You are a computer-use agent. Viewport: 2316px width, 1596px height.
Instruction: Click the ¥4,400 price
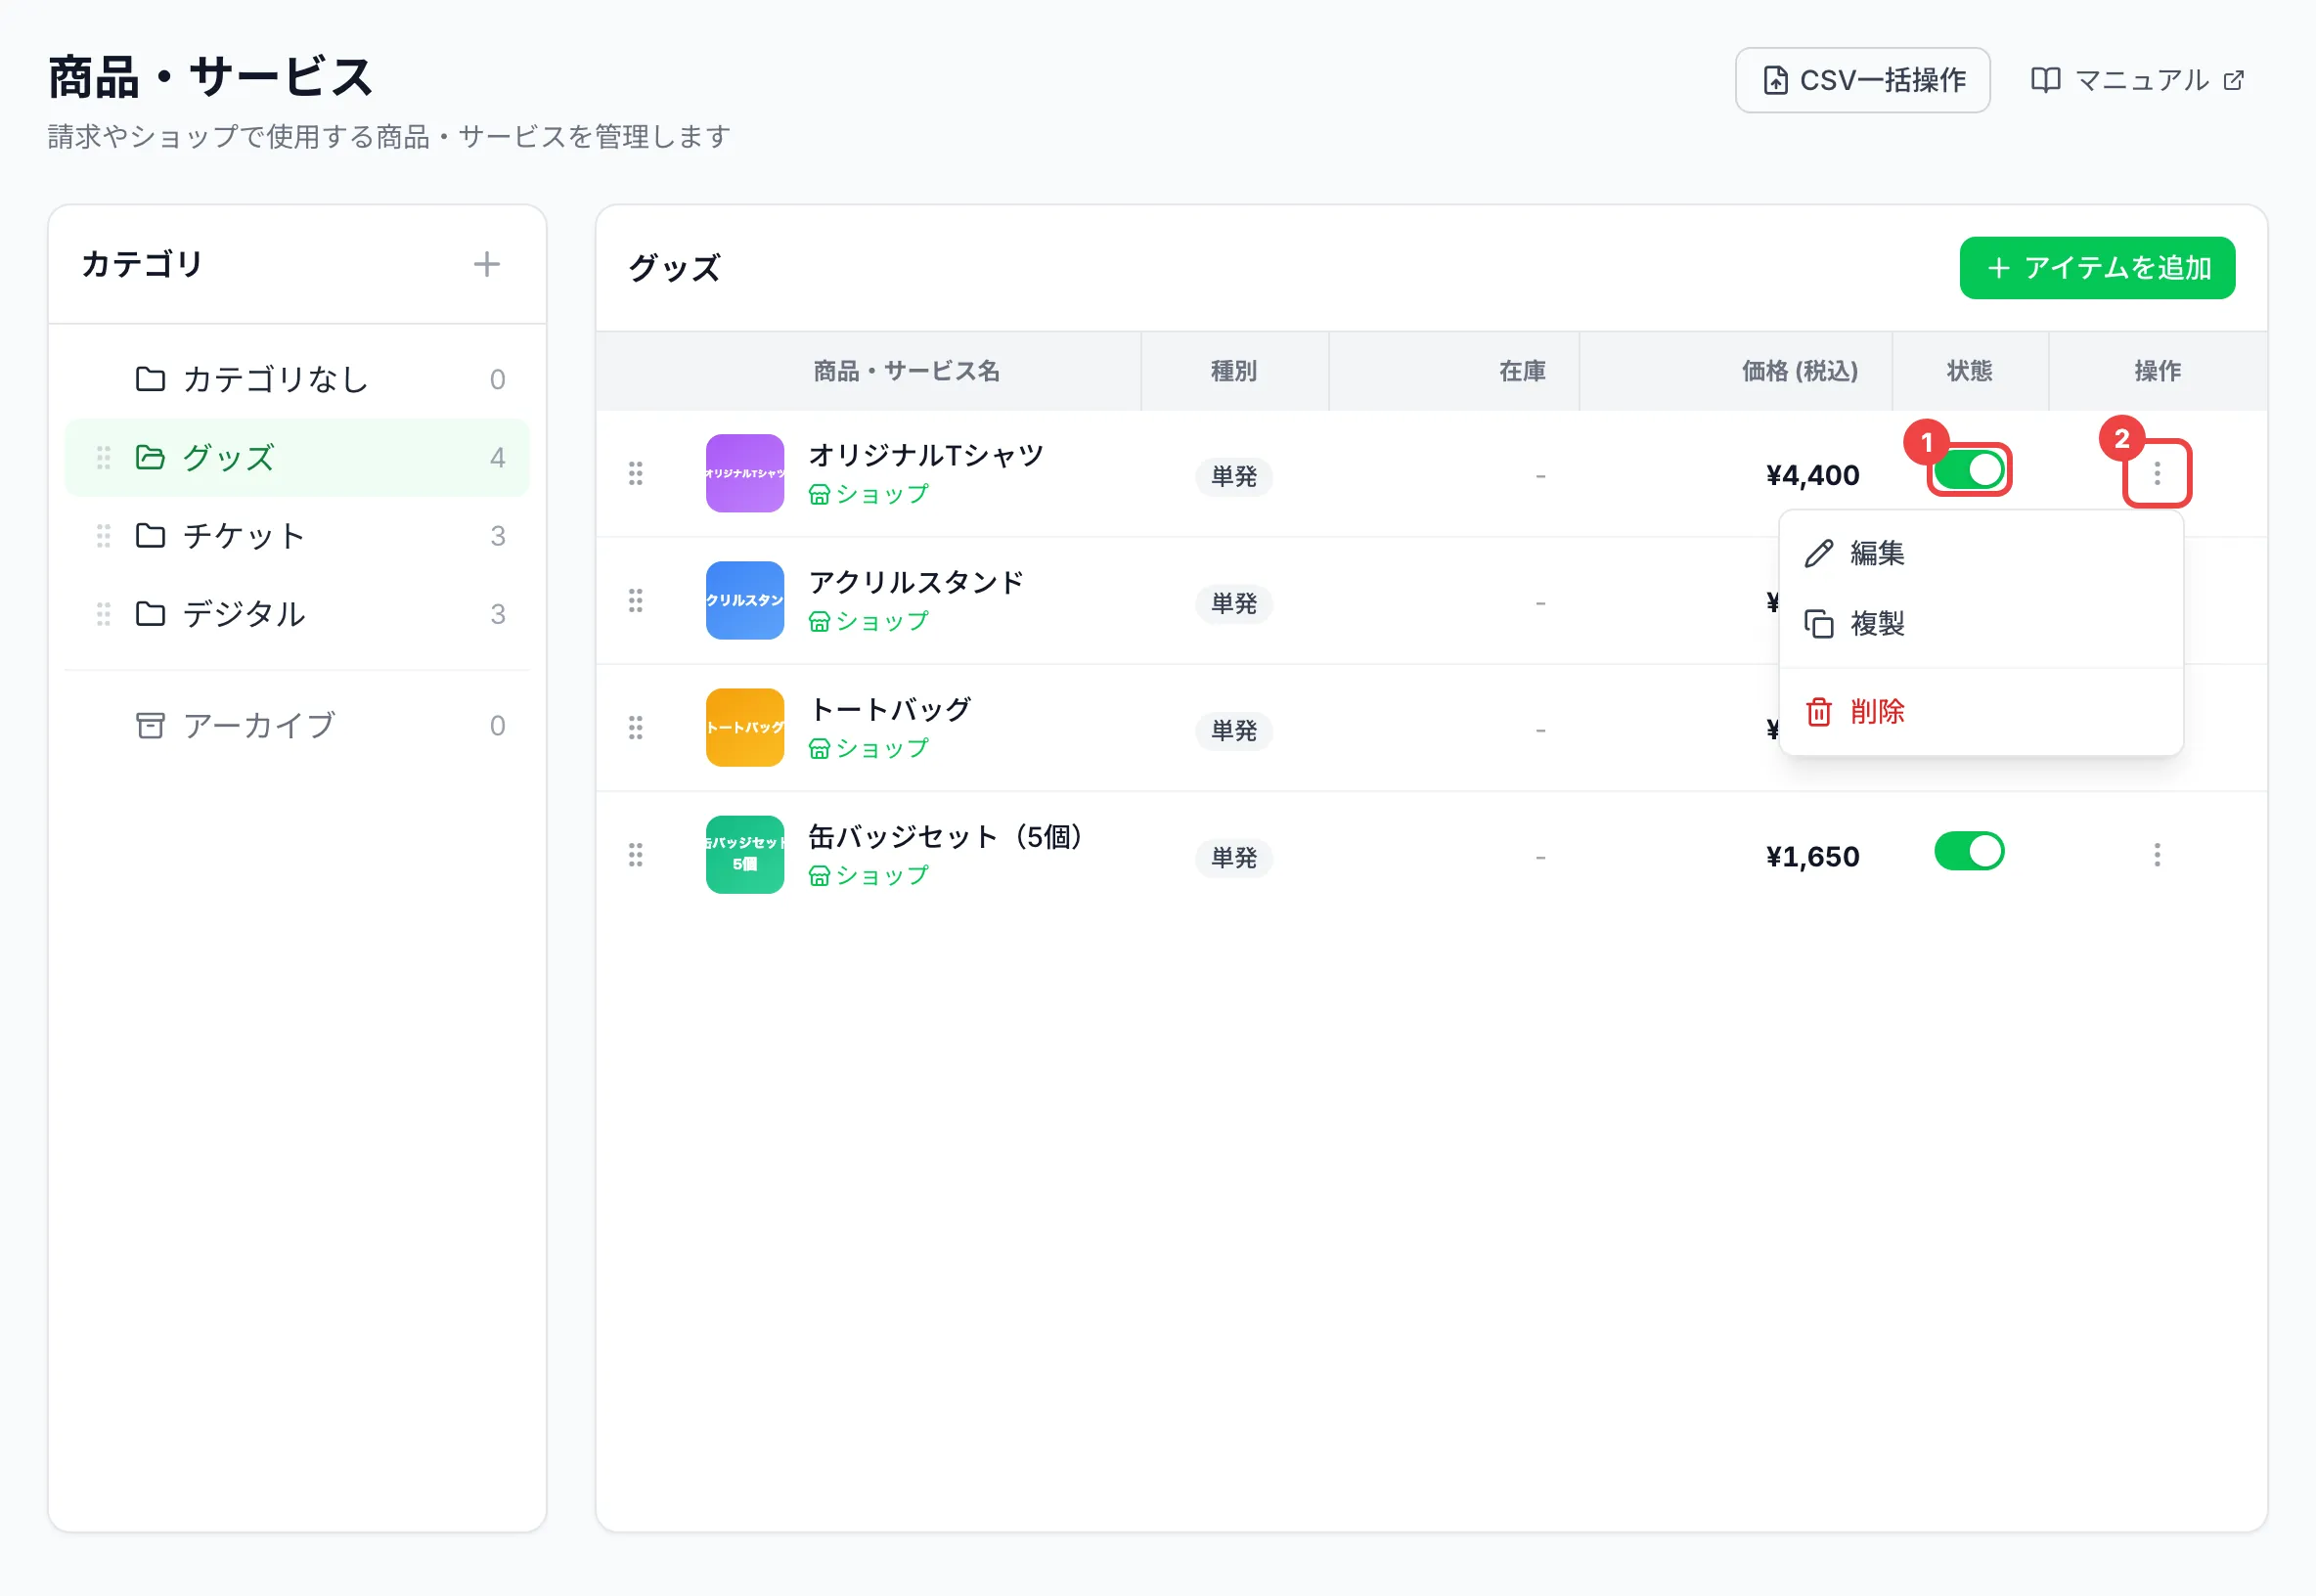coord(1812,476)
